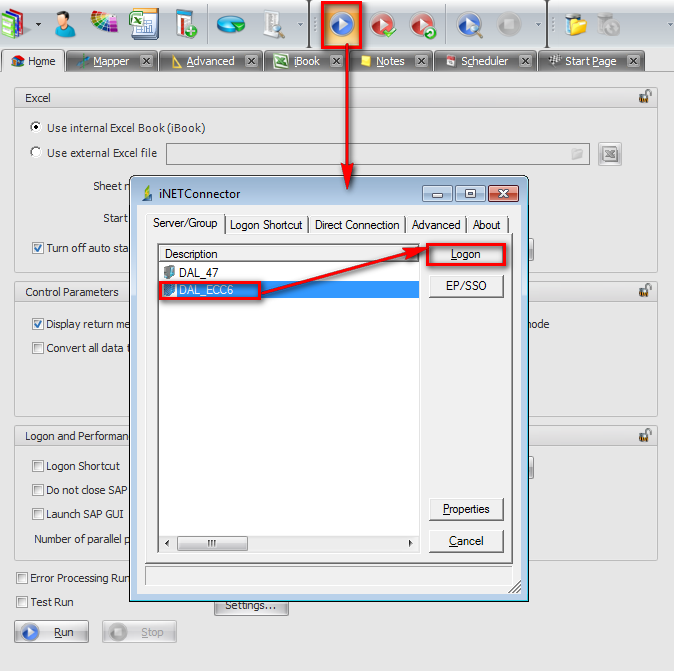The image size is (674, 671).
Task: Select Use external Excel file option
Action: coord(36,152)
